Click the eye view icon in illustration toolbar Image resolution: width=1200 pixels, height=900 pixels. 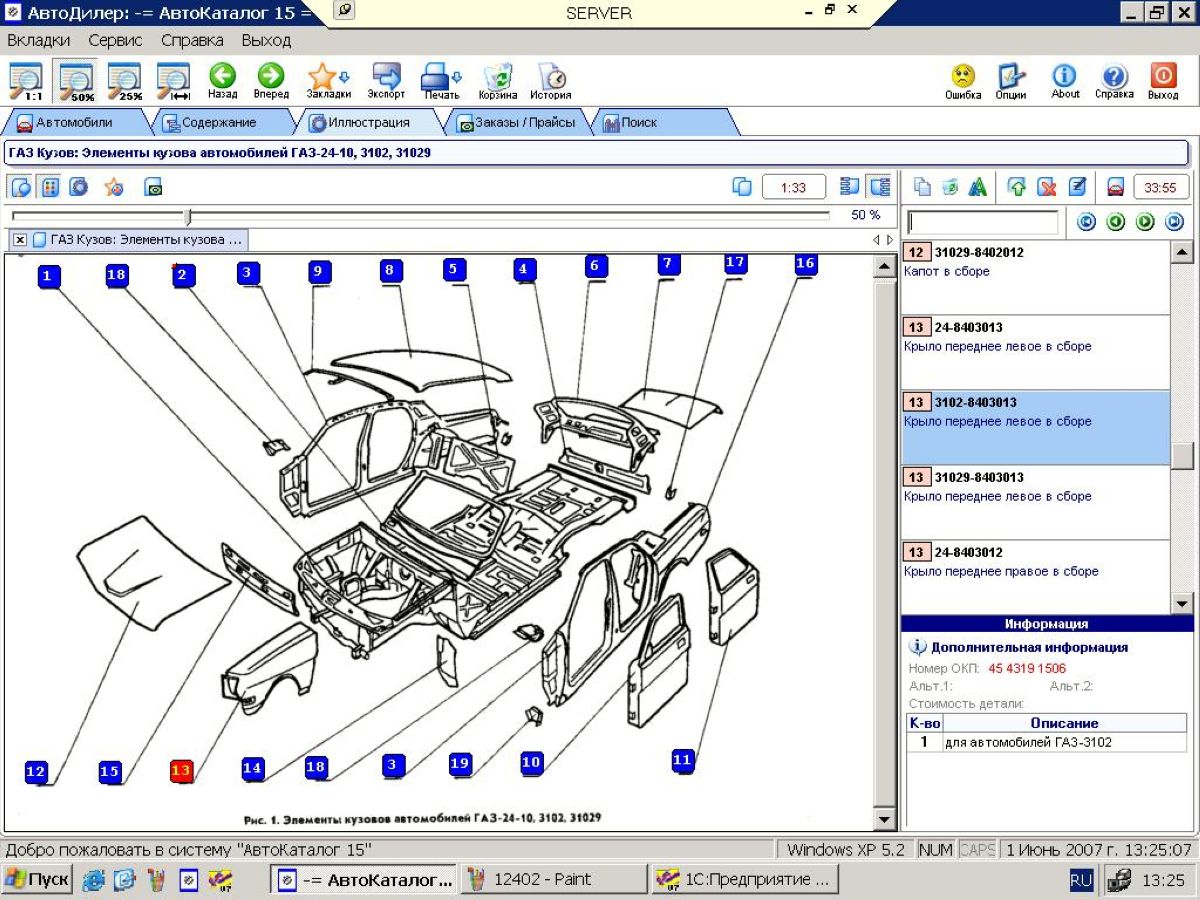click(x=153, y=187)
